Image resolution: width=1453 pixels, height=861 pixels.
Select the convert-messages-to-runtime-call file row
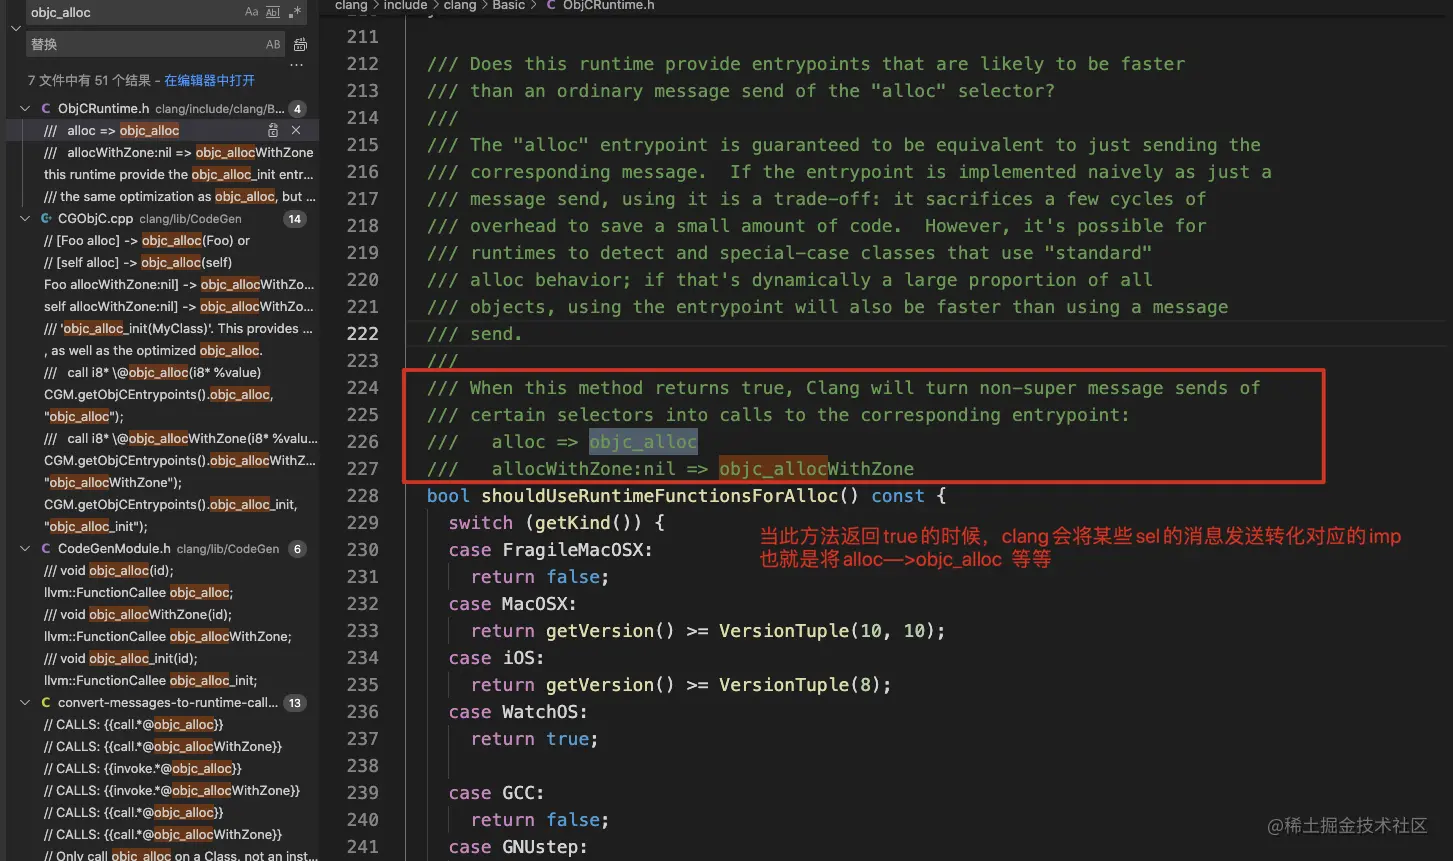point(162,703)
